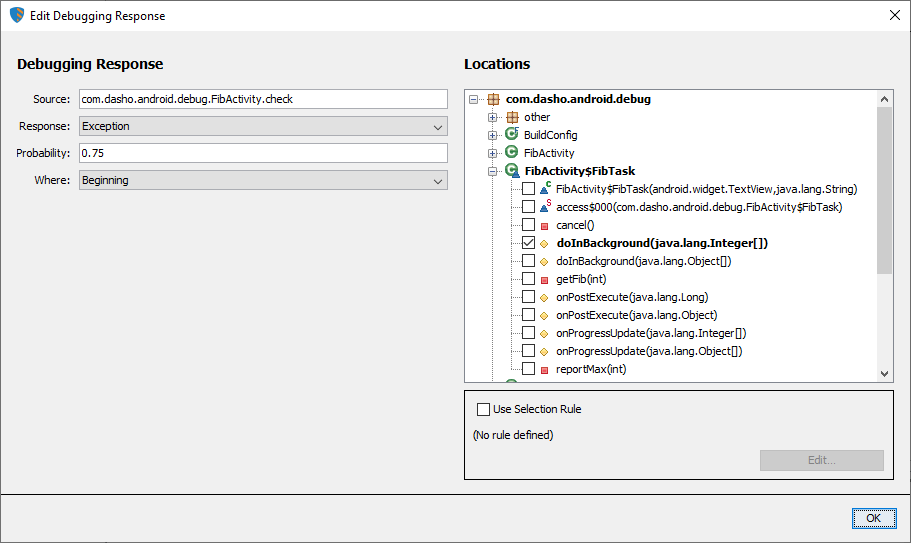Expand the FibActivity tree node
This screenshot has width=911, height=543.
[492, 153]
